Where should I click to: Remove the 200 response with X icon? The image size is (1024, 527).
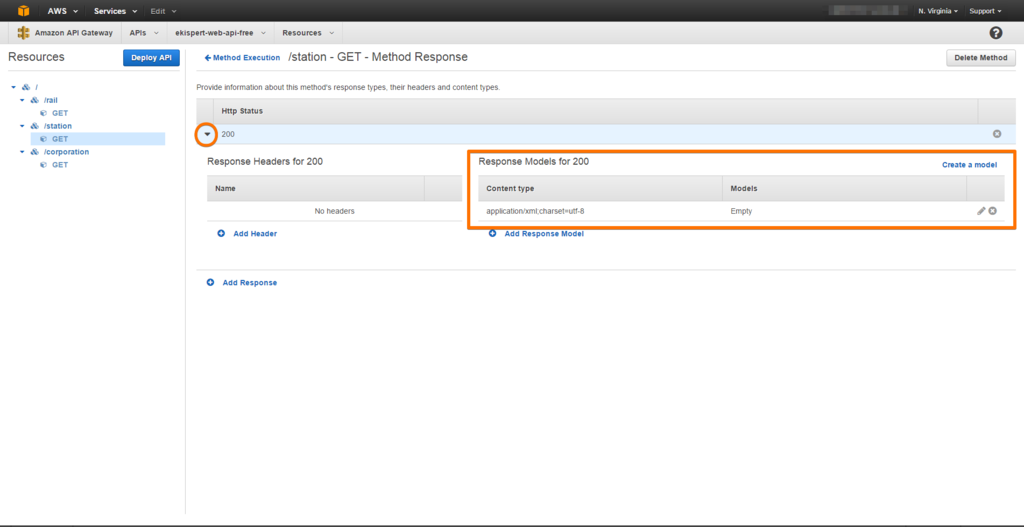point(997,134)
